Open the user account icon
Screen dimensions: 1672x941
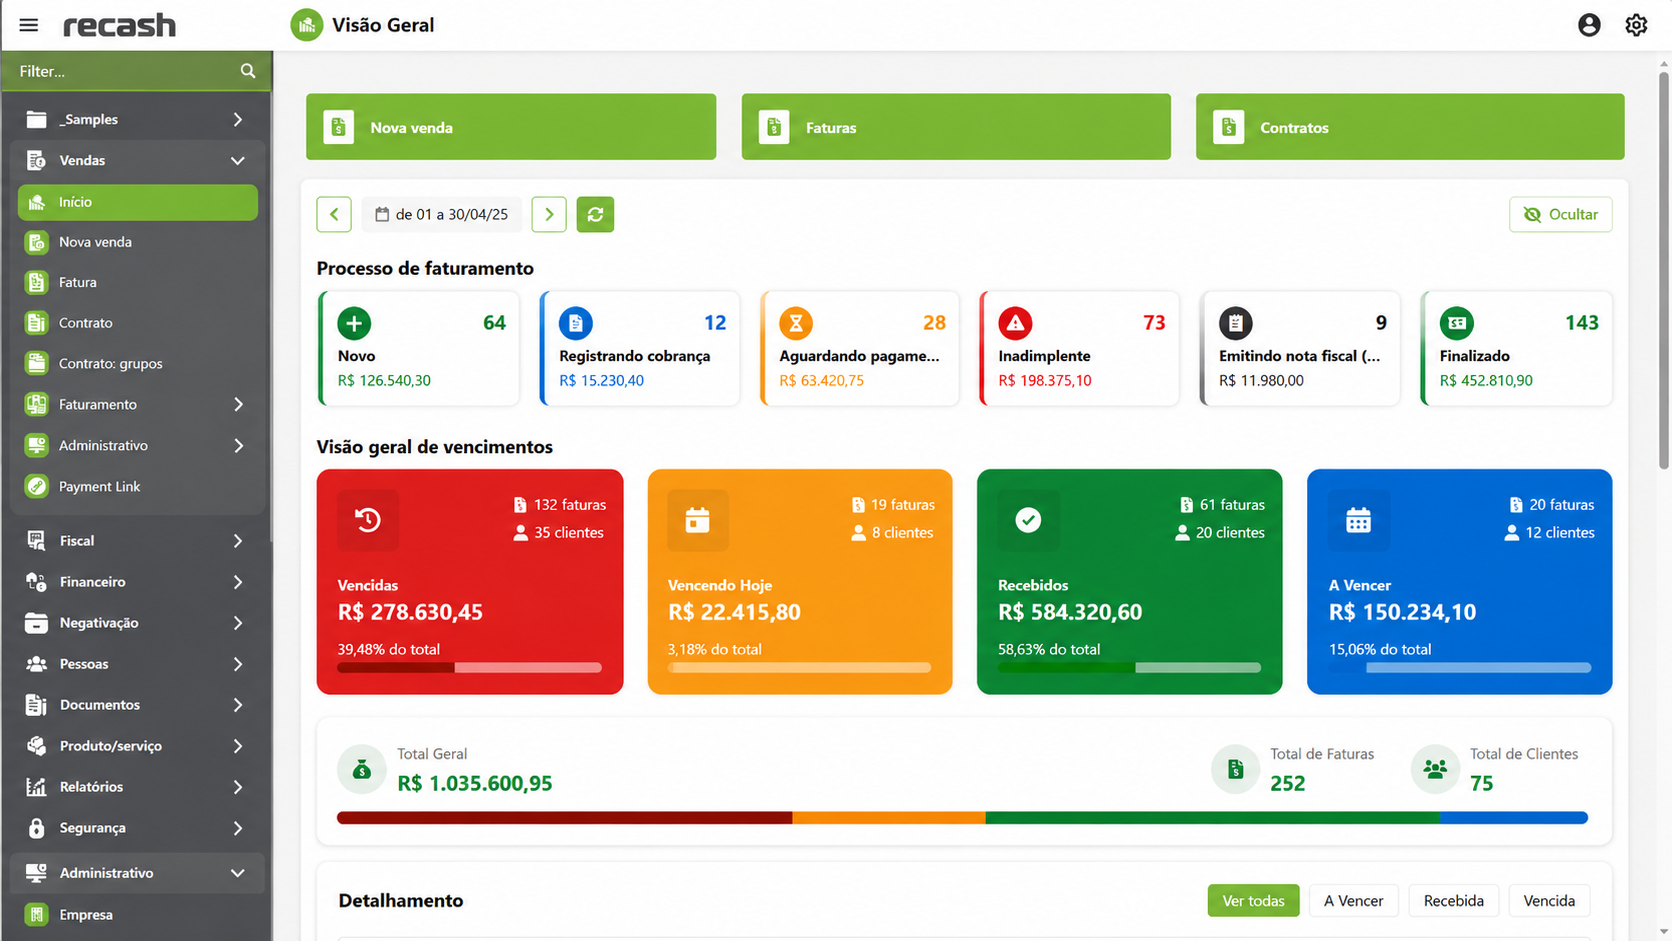[x=1589, y=25]
